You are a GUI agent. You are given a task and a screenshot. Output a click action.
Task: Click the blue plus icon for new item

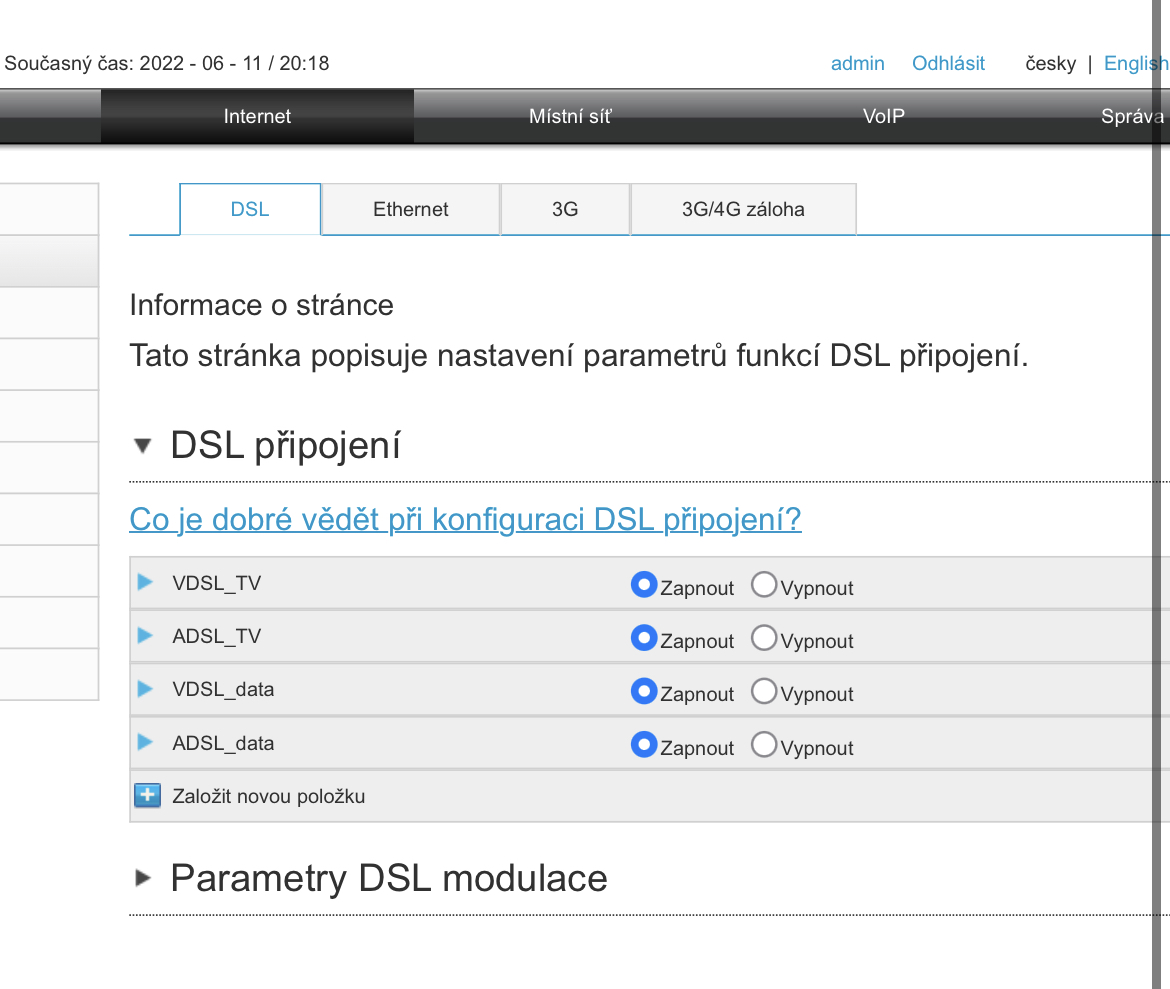pos(147,796)
